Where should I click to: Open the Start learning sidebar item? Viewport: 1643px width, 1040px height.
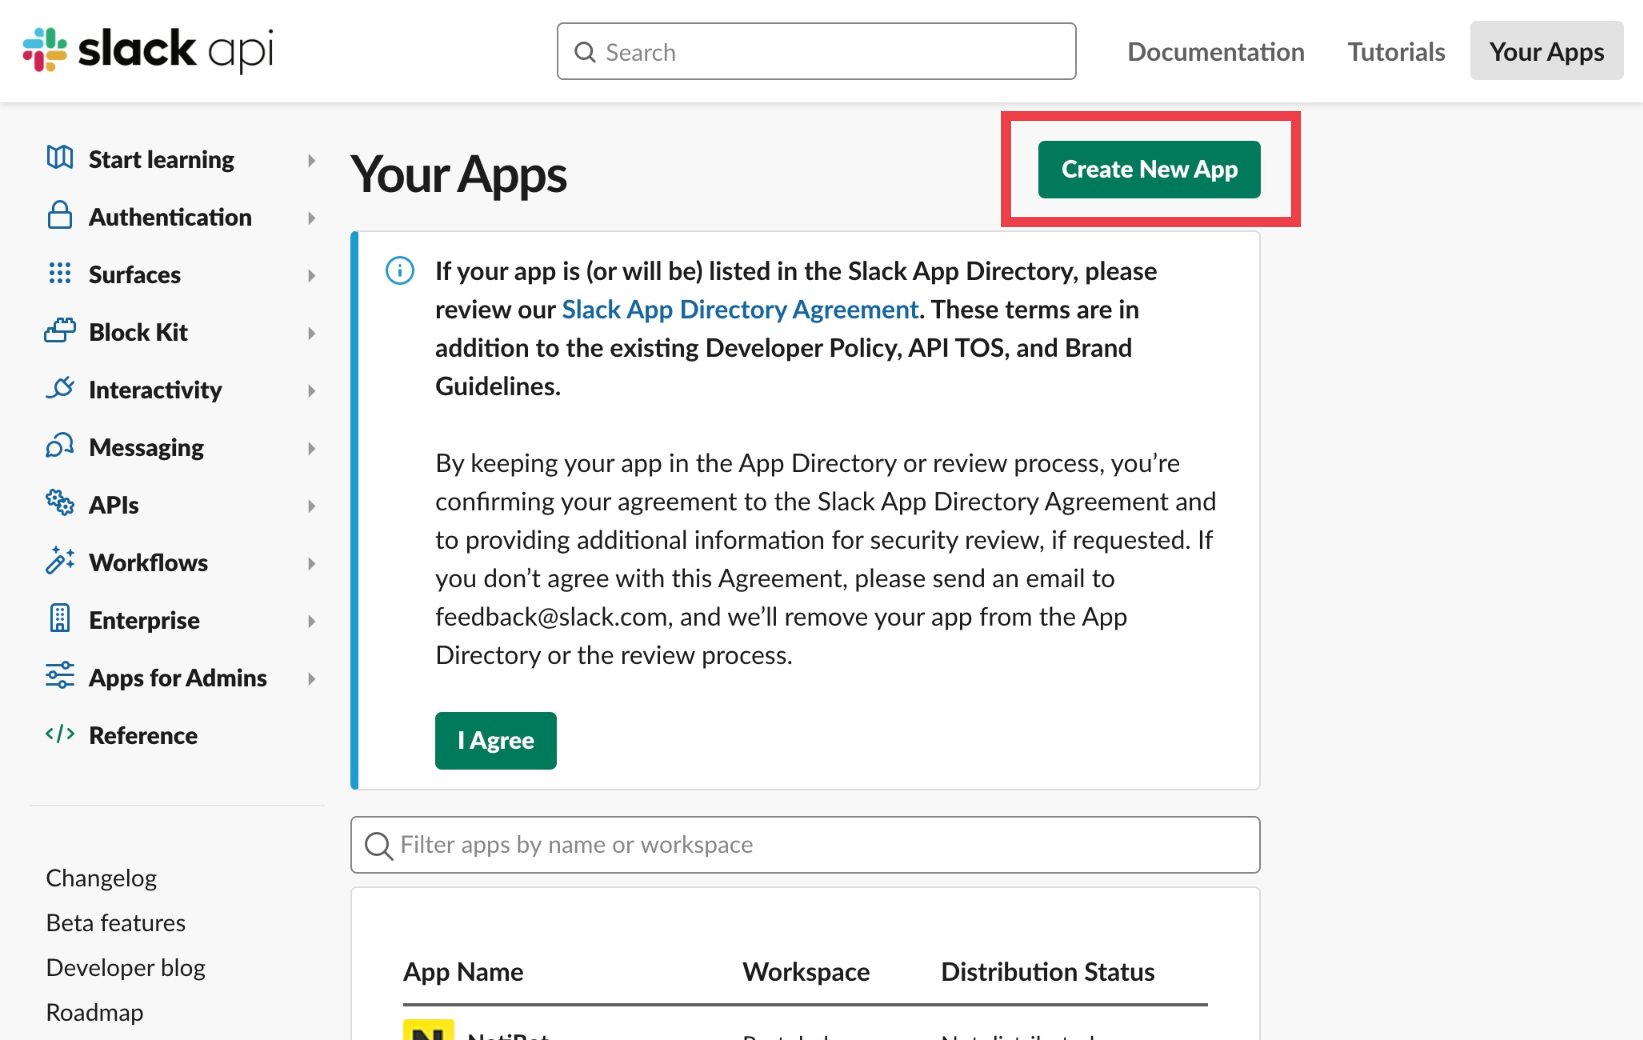click(x=161, y=160)
